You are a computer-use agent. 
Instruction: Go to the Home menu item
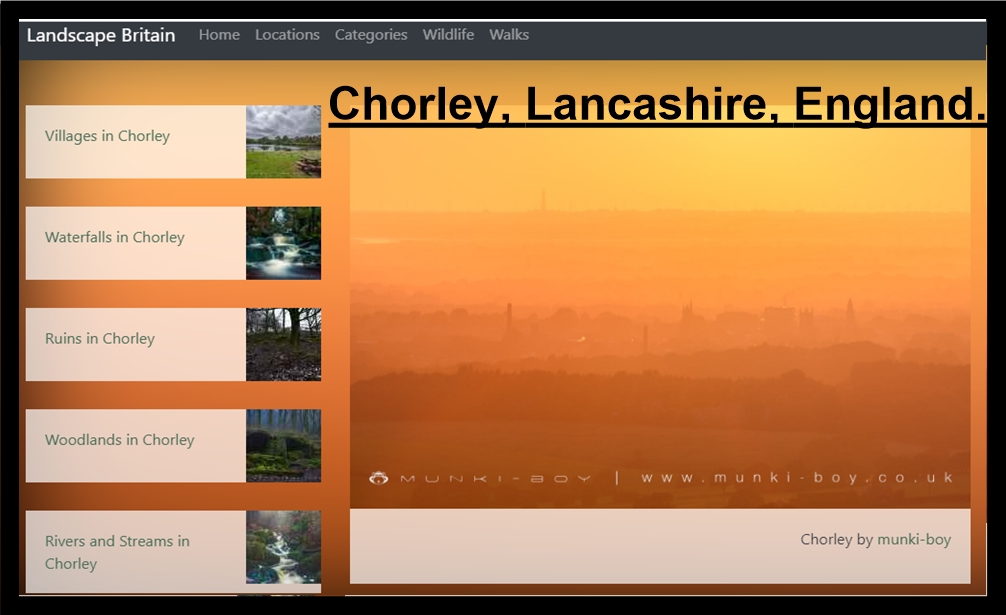(x=219, y=35)
